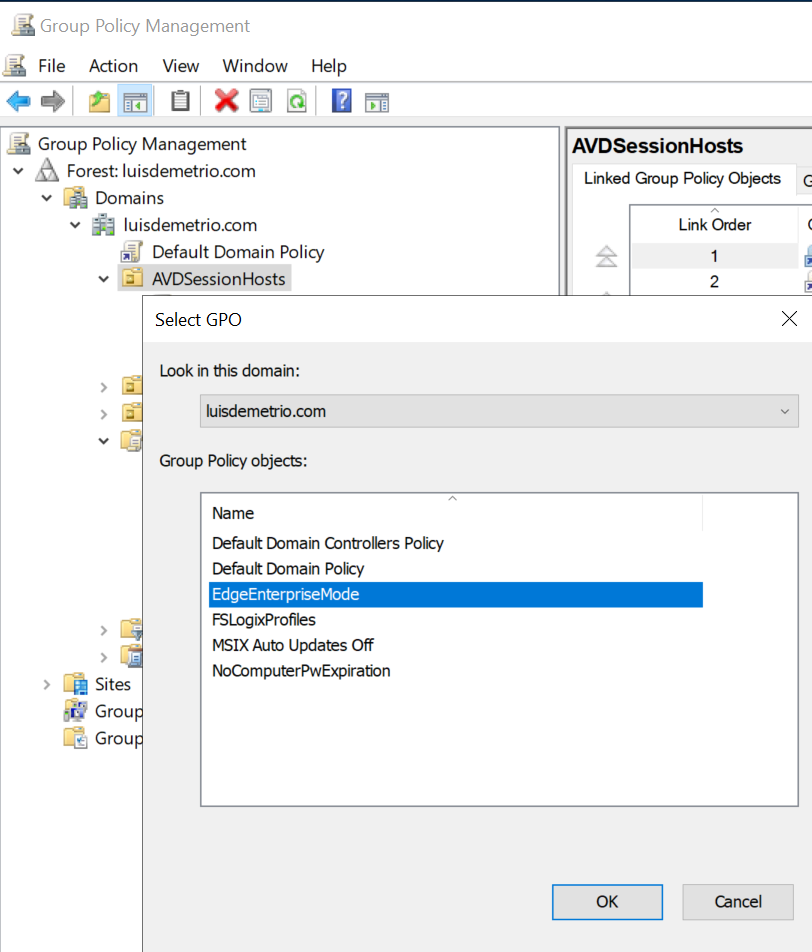The image size is (812, 952).
Task: Click the green Refresh toolbar icon
Action: coord(296,101)
